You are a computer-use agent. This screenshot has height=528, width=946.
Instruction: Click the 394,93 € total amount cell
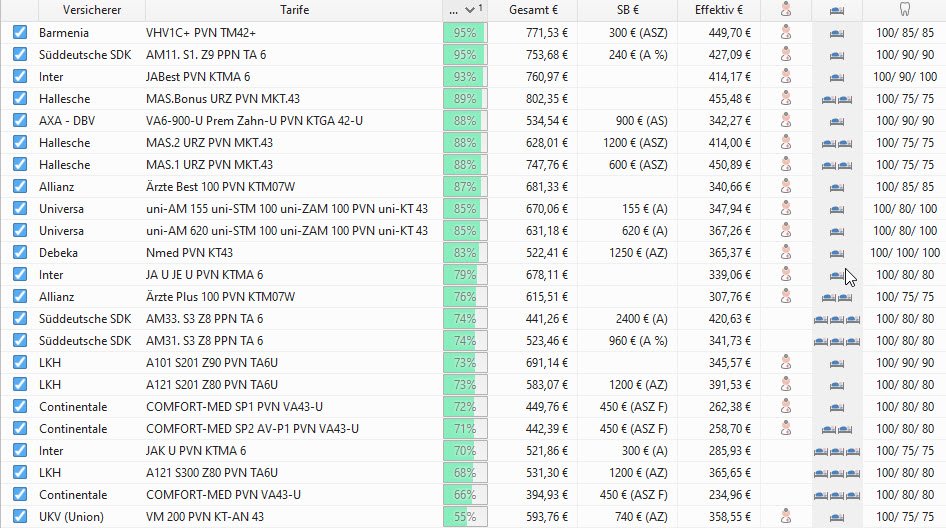[547, 495]
